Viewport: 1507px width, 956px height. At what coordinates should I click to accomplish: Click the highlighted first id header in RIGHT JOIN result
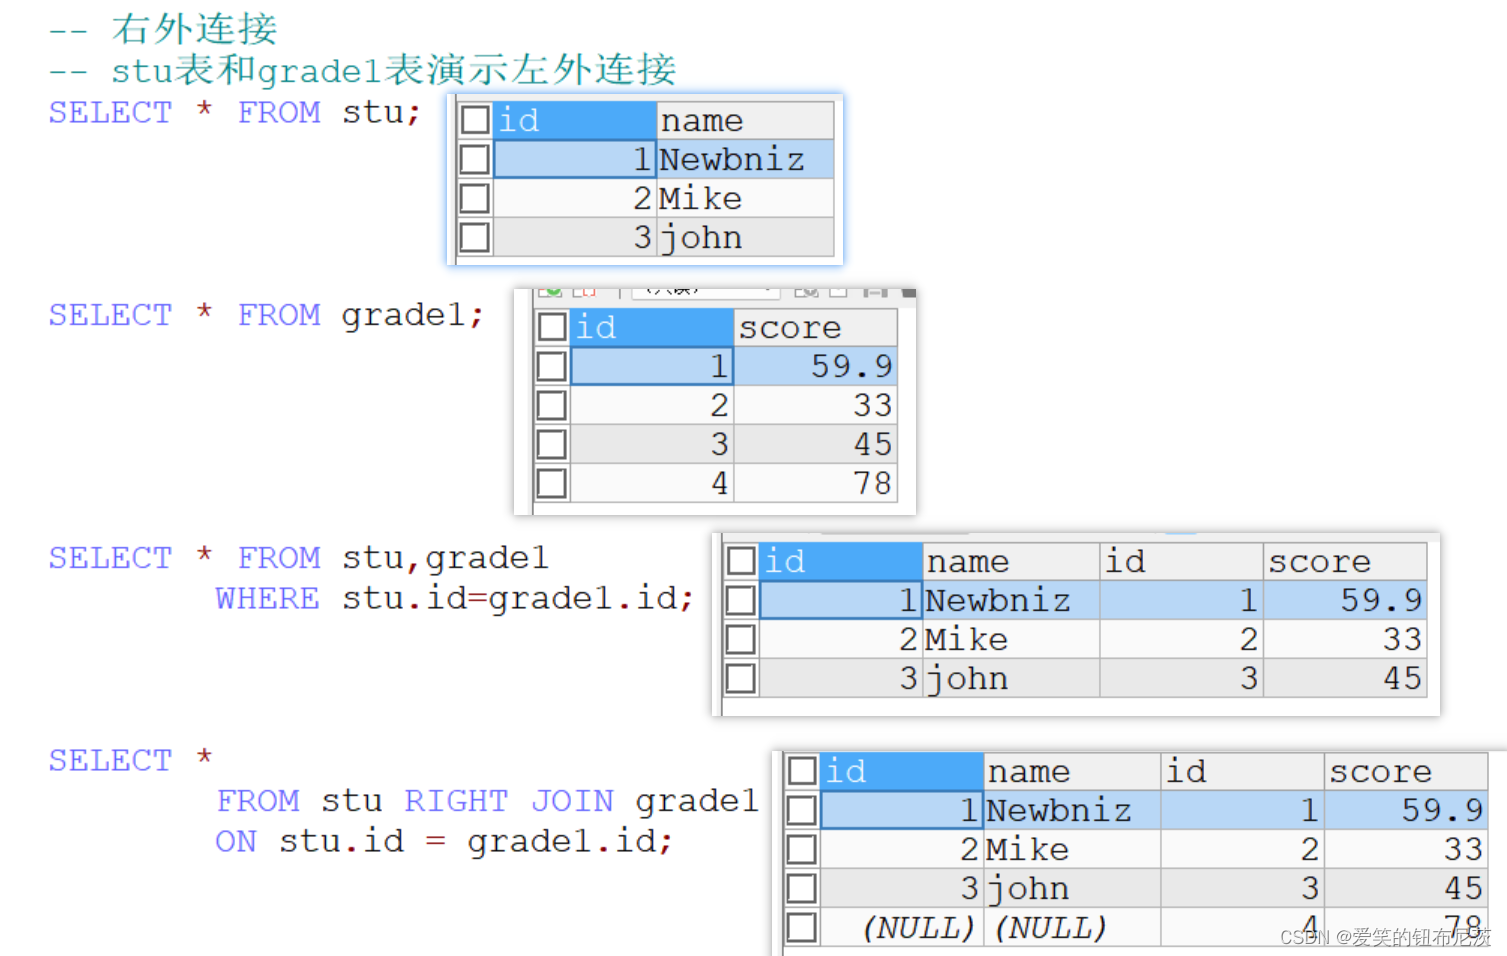tap(902, 771)
